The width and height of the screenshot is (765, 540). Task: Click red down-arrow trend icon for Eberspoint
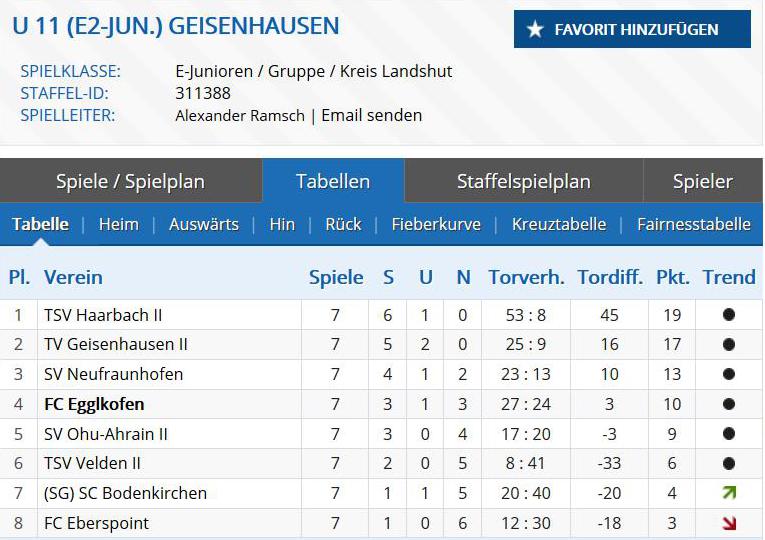(729, 523)
